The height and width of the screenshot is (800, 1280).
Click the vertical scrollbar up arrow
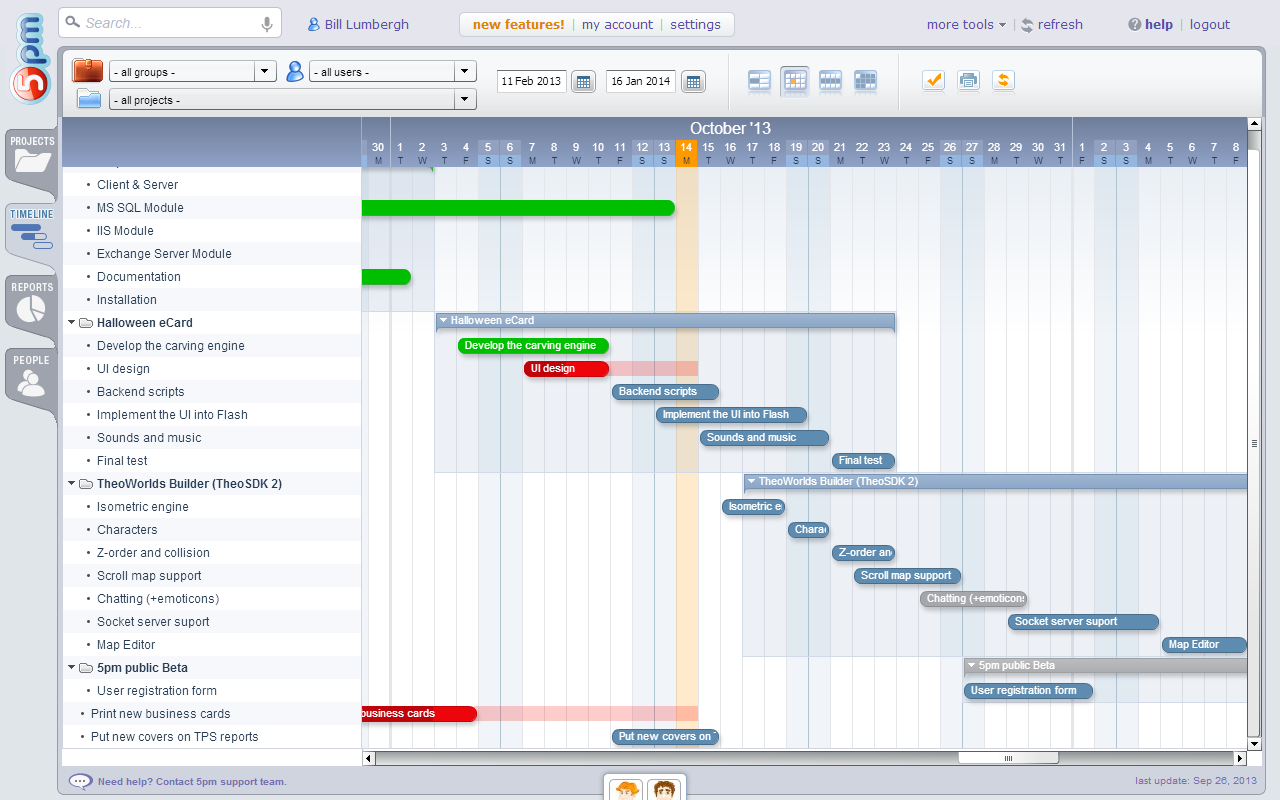[x=1254, y=124]
